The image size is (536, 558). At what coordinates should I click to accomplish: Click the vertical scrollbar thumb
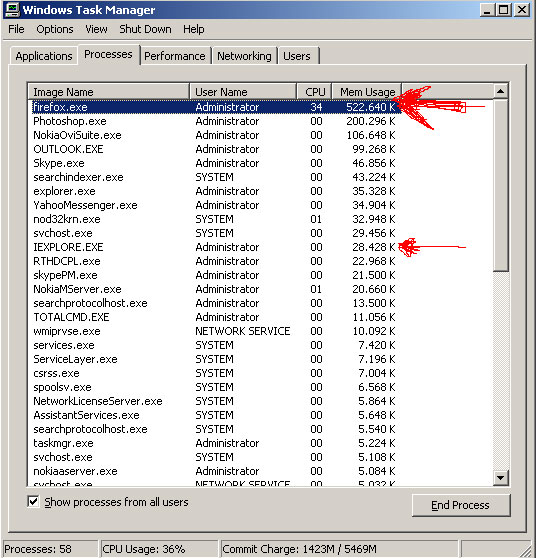coord(500,185)
